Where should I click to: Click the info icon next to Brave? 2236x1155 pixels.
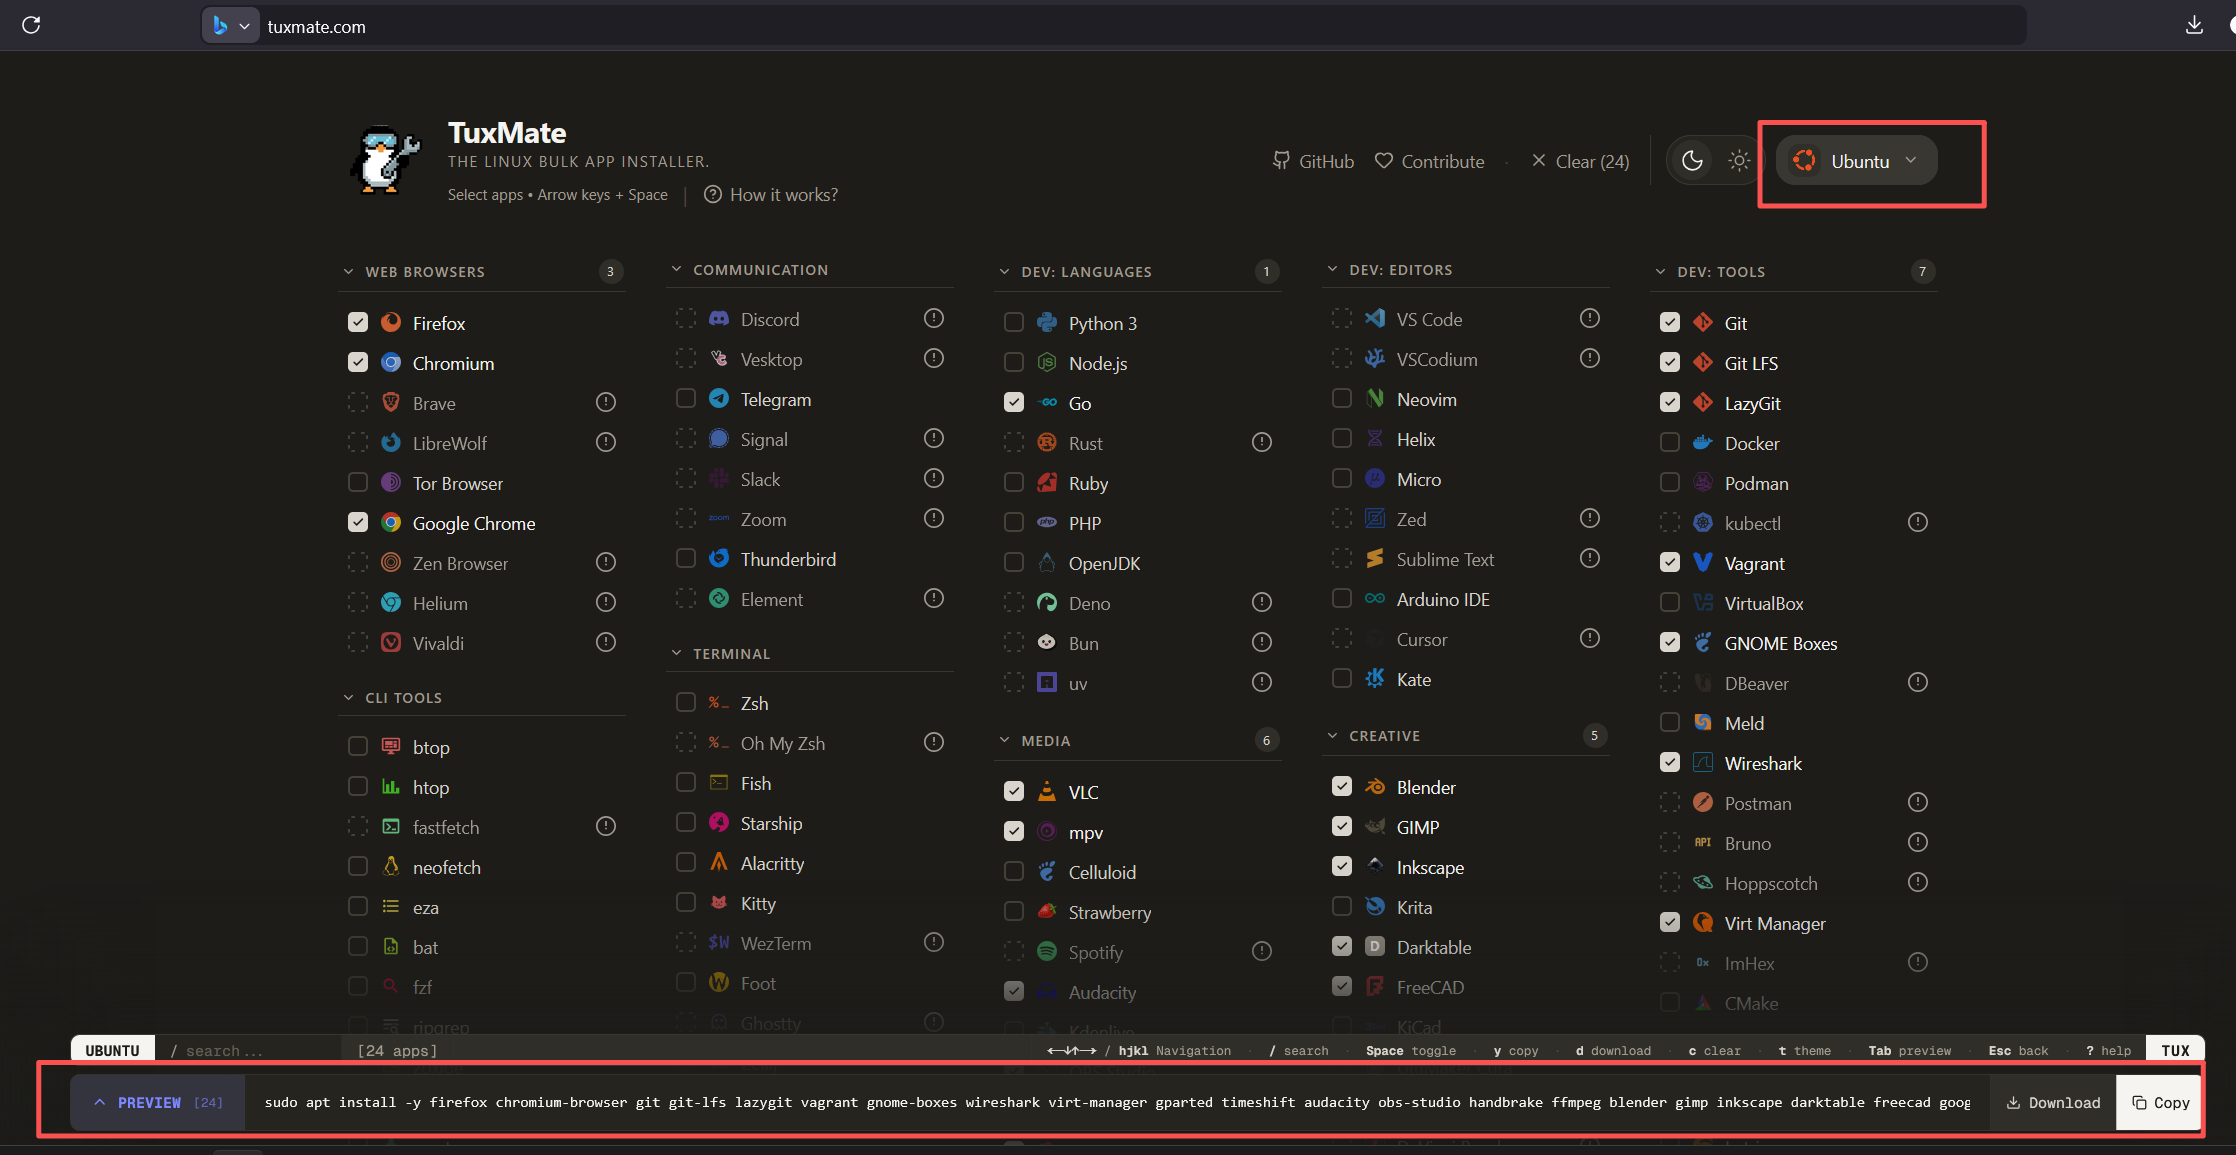(606, 402)
